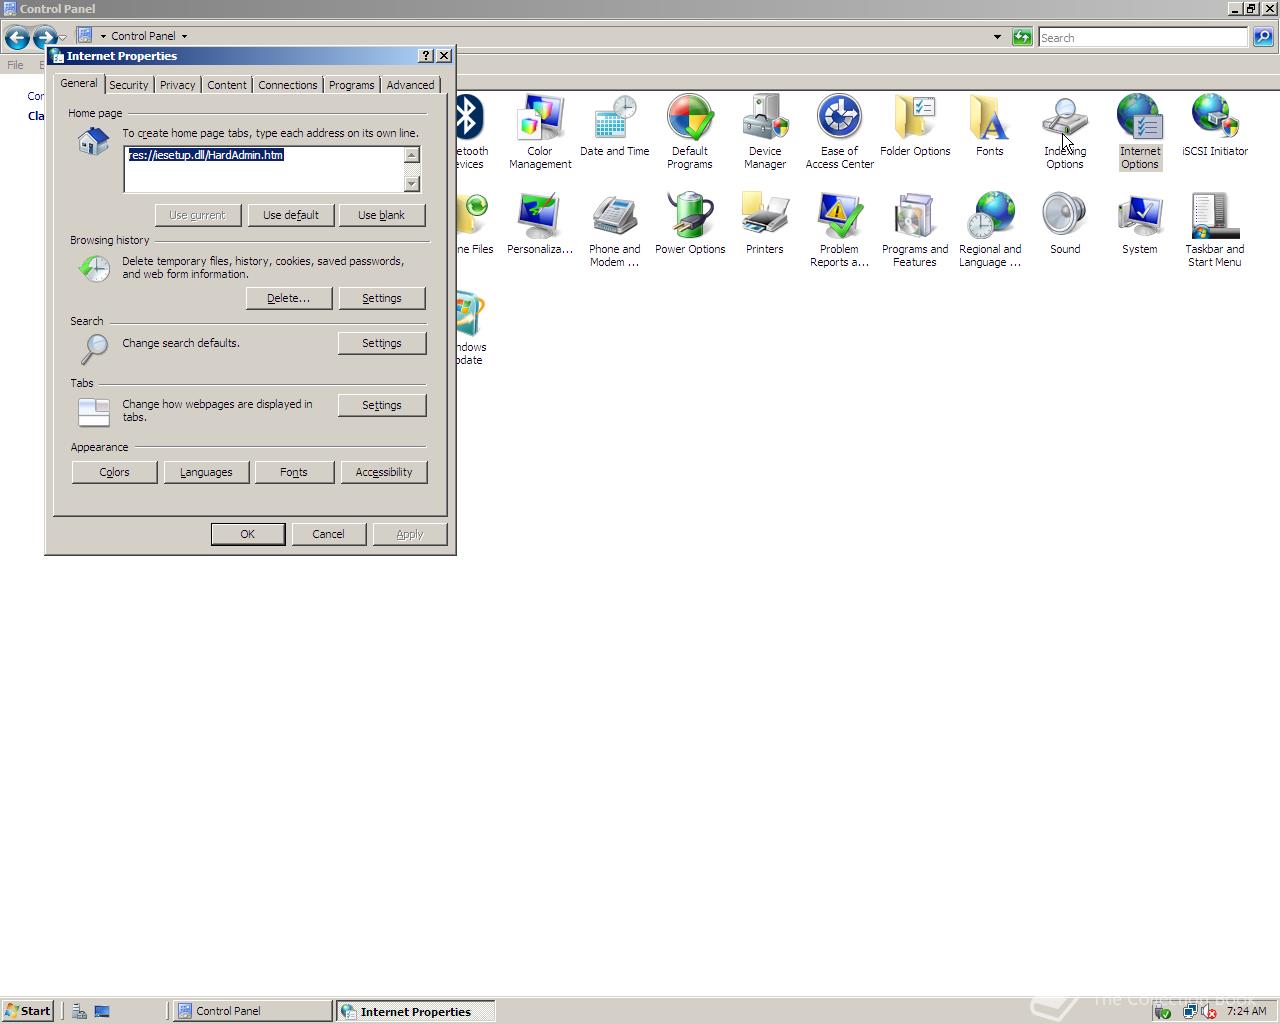Switch to the Privacy tab

pos(177,85)
